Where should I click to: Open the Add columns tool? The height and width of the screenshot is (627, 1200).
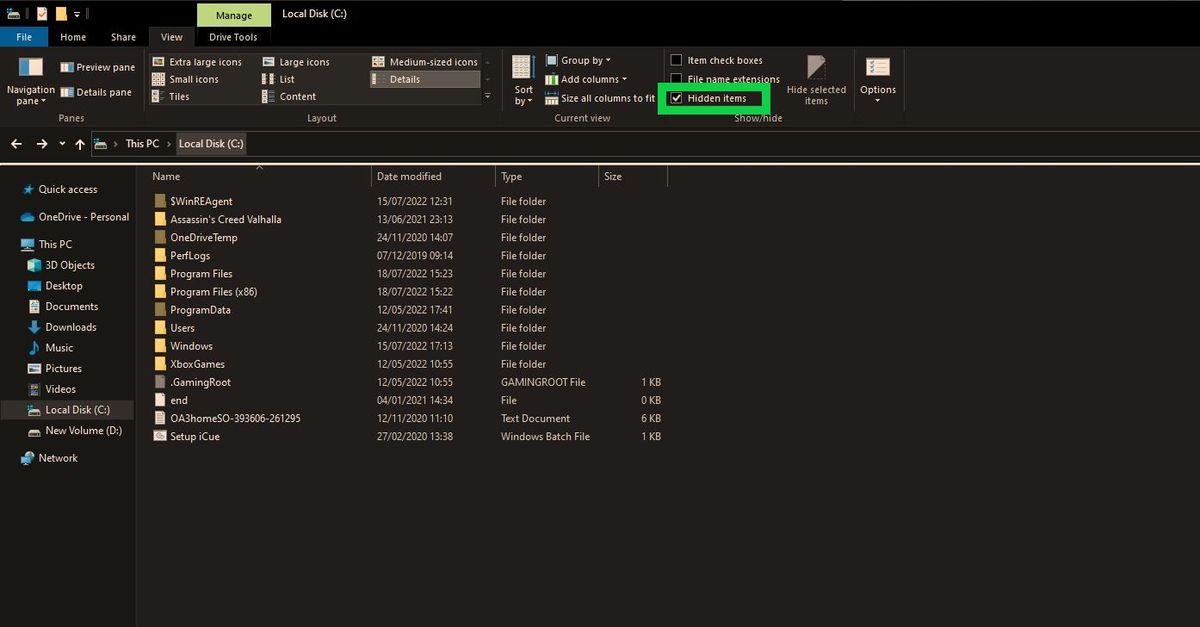tap(587, 79)
